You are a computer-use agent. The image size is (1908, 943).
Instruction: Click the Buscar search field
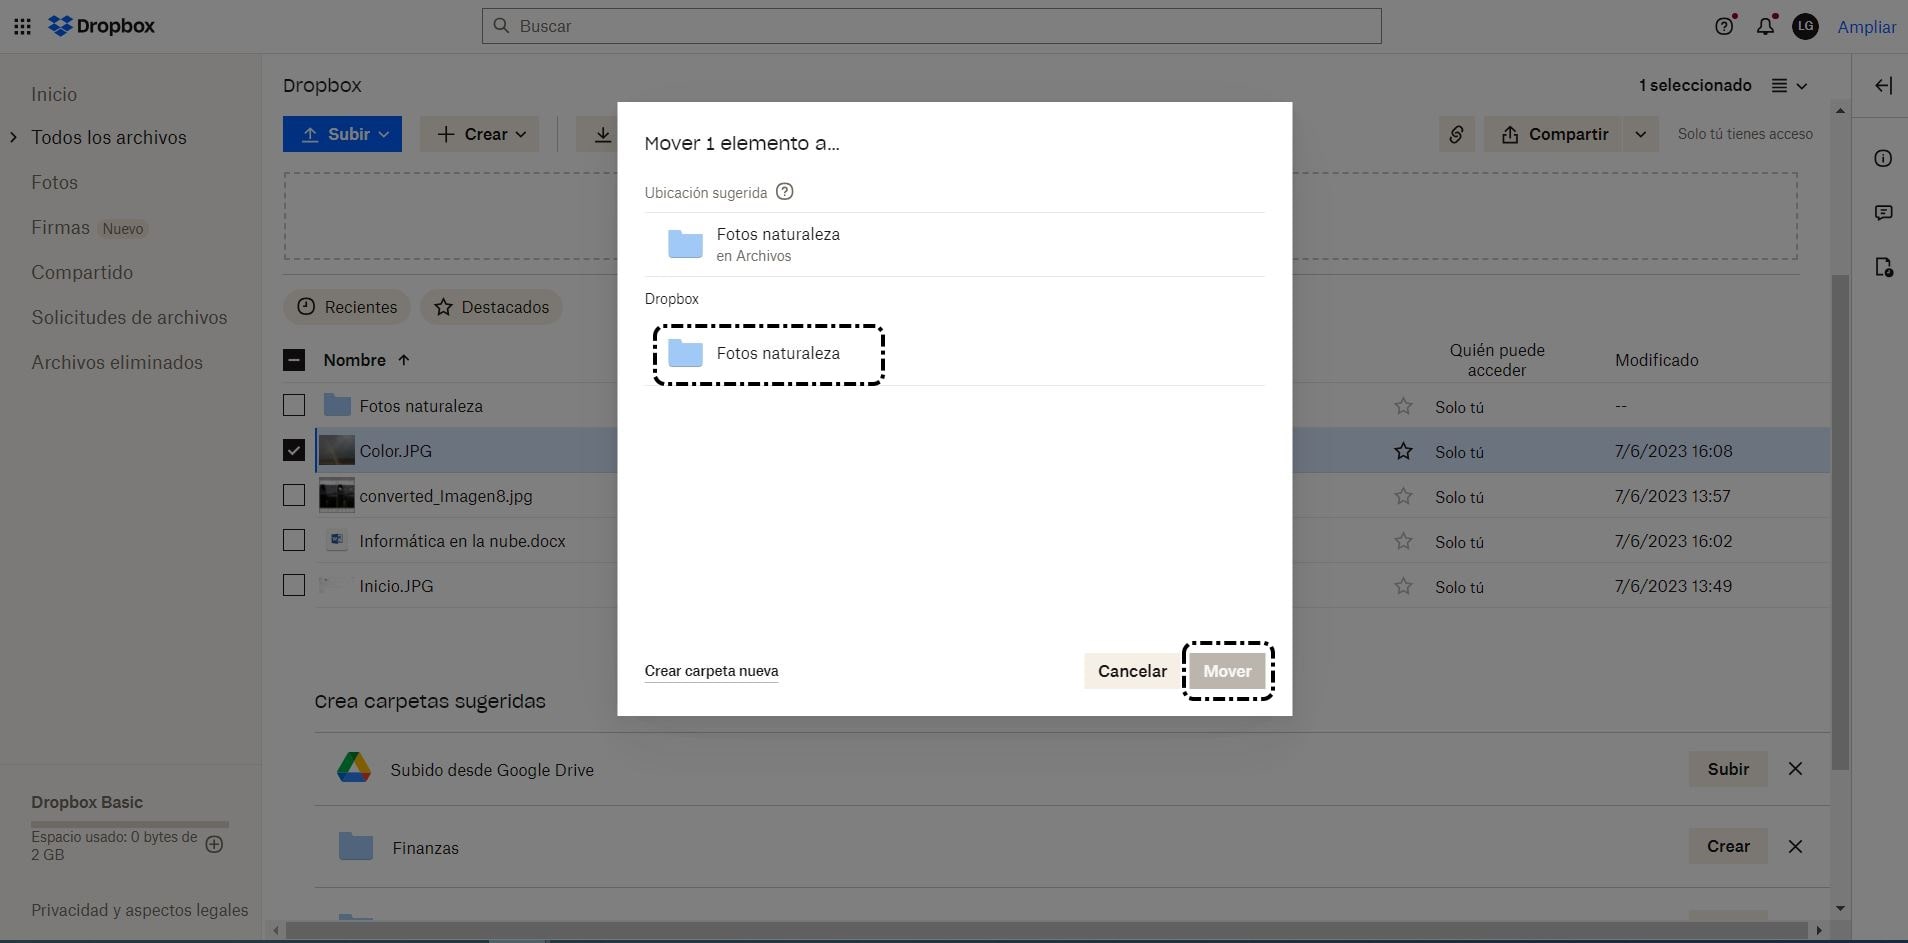point(932,26)
